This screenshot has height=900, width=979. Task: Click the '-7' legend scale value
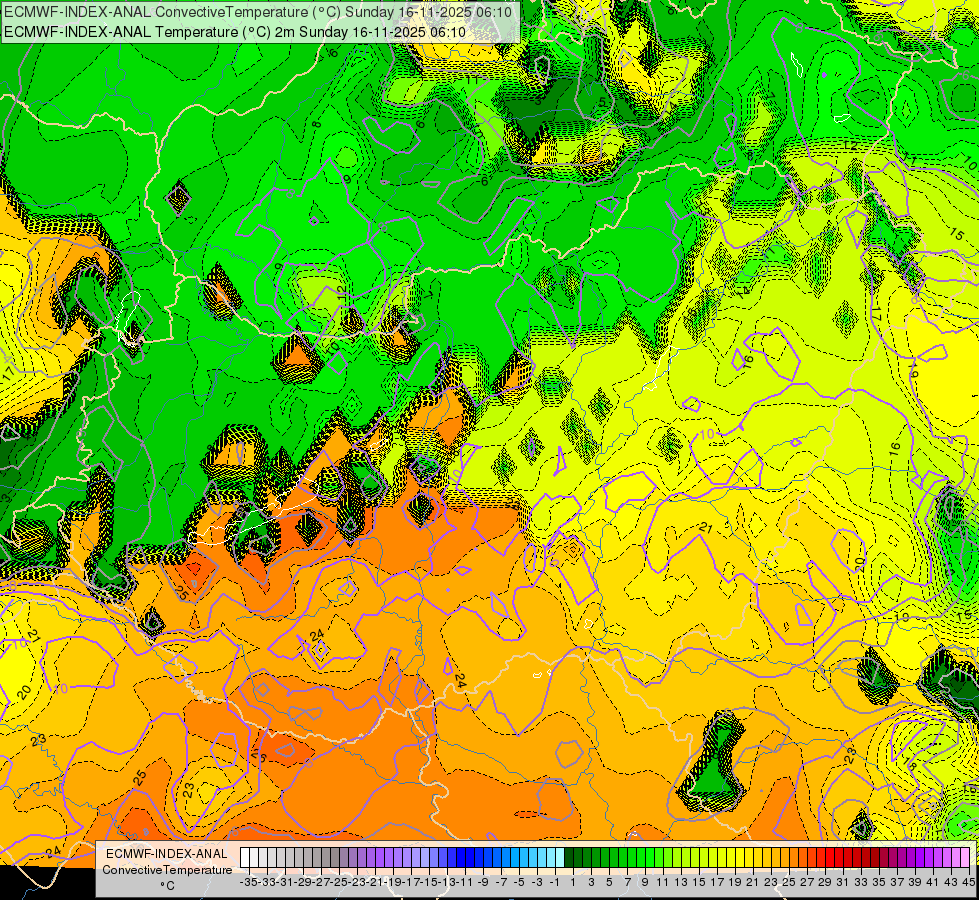tap(501, 883)
